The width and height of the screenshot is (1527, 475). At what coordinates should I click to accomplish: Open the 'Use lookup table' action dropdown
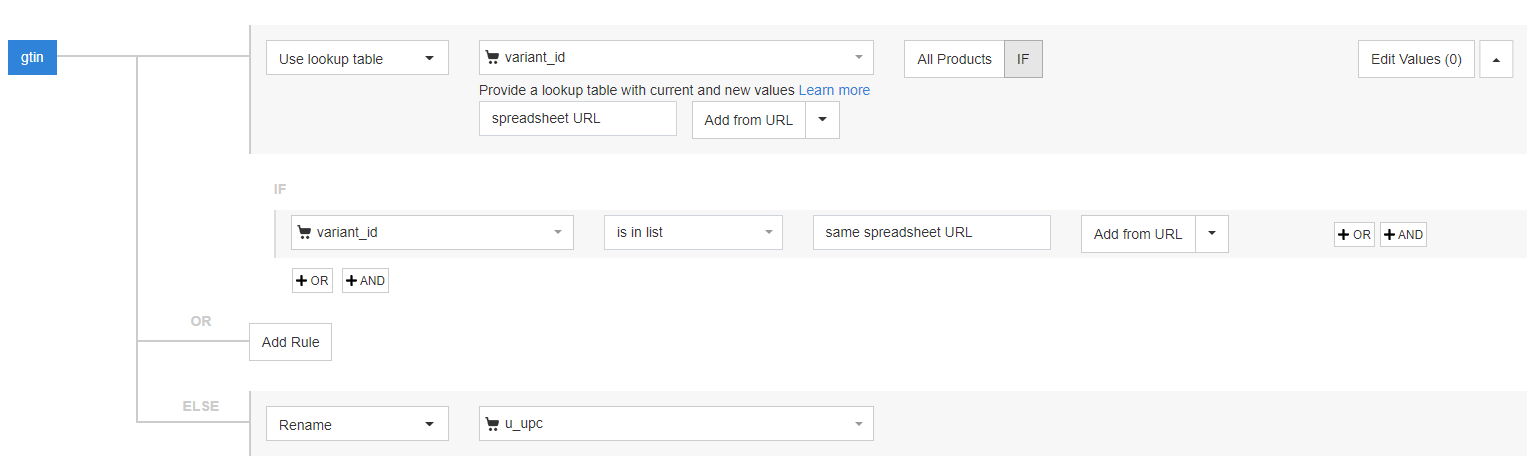357,59
